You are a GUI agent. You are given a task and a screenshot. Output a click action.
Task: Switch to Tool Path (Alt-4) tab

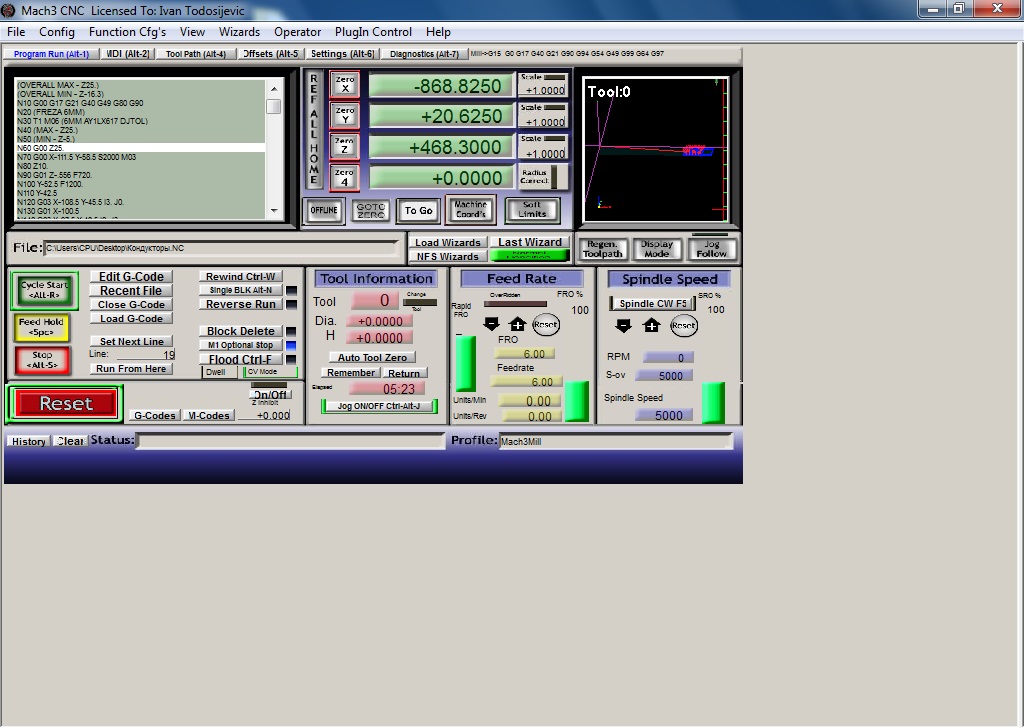point(195,54)
